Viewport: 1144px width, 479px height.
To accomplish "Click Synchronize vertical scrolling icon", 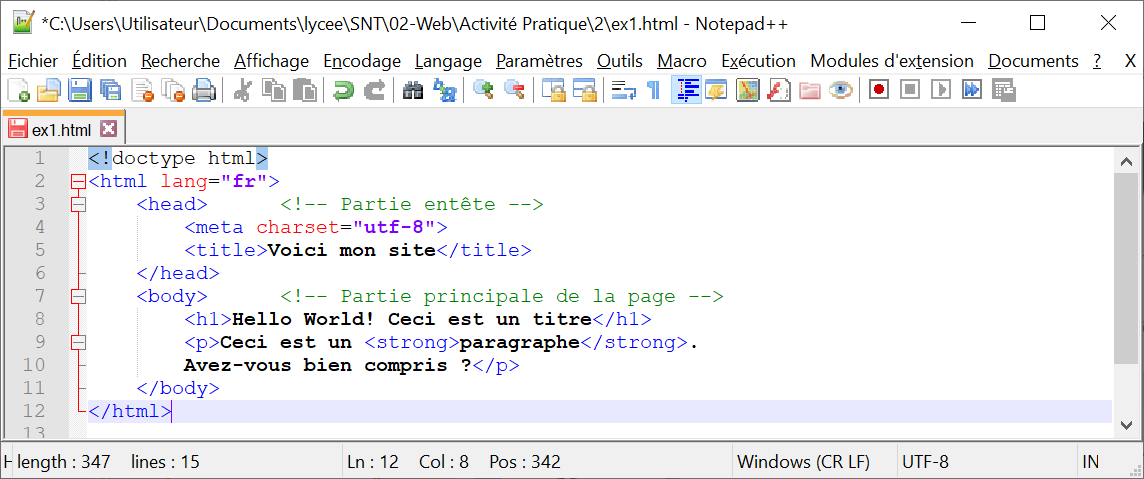I will (554, 90).
